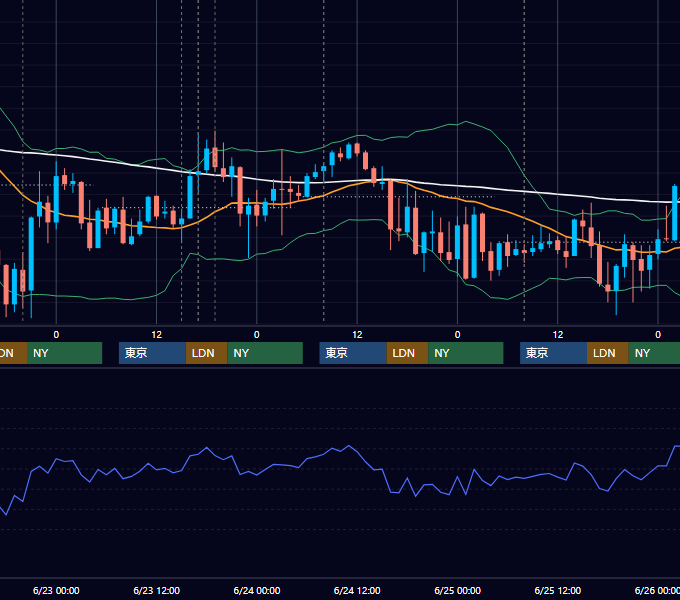
Task: Click the 東京 session block on 6/25
Action: point(553,353)
